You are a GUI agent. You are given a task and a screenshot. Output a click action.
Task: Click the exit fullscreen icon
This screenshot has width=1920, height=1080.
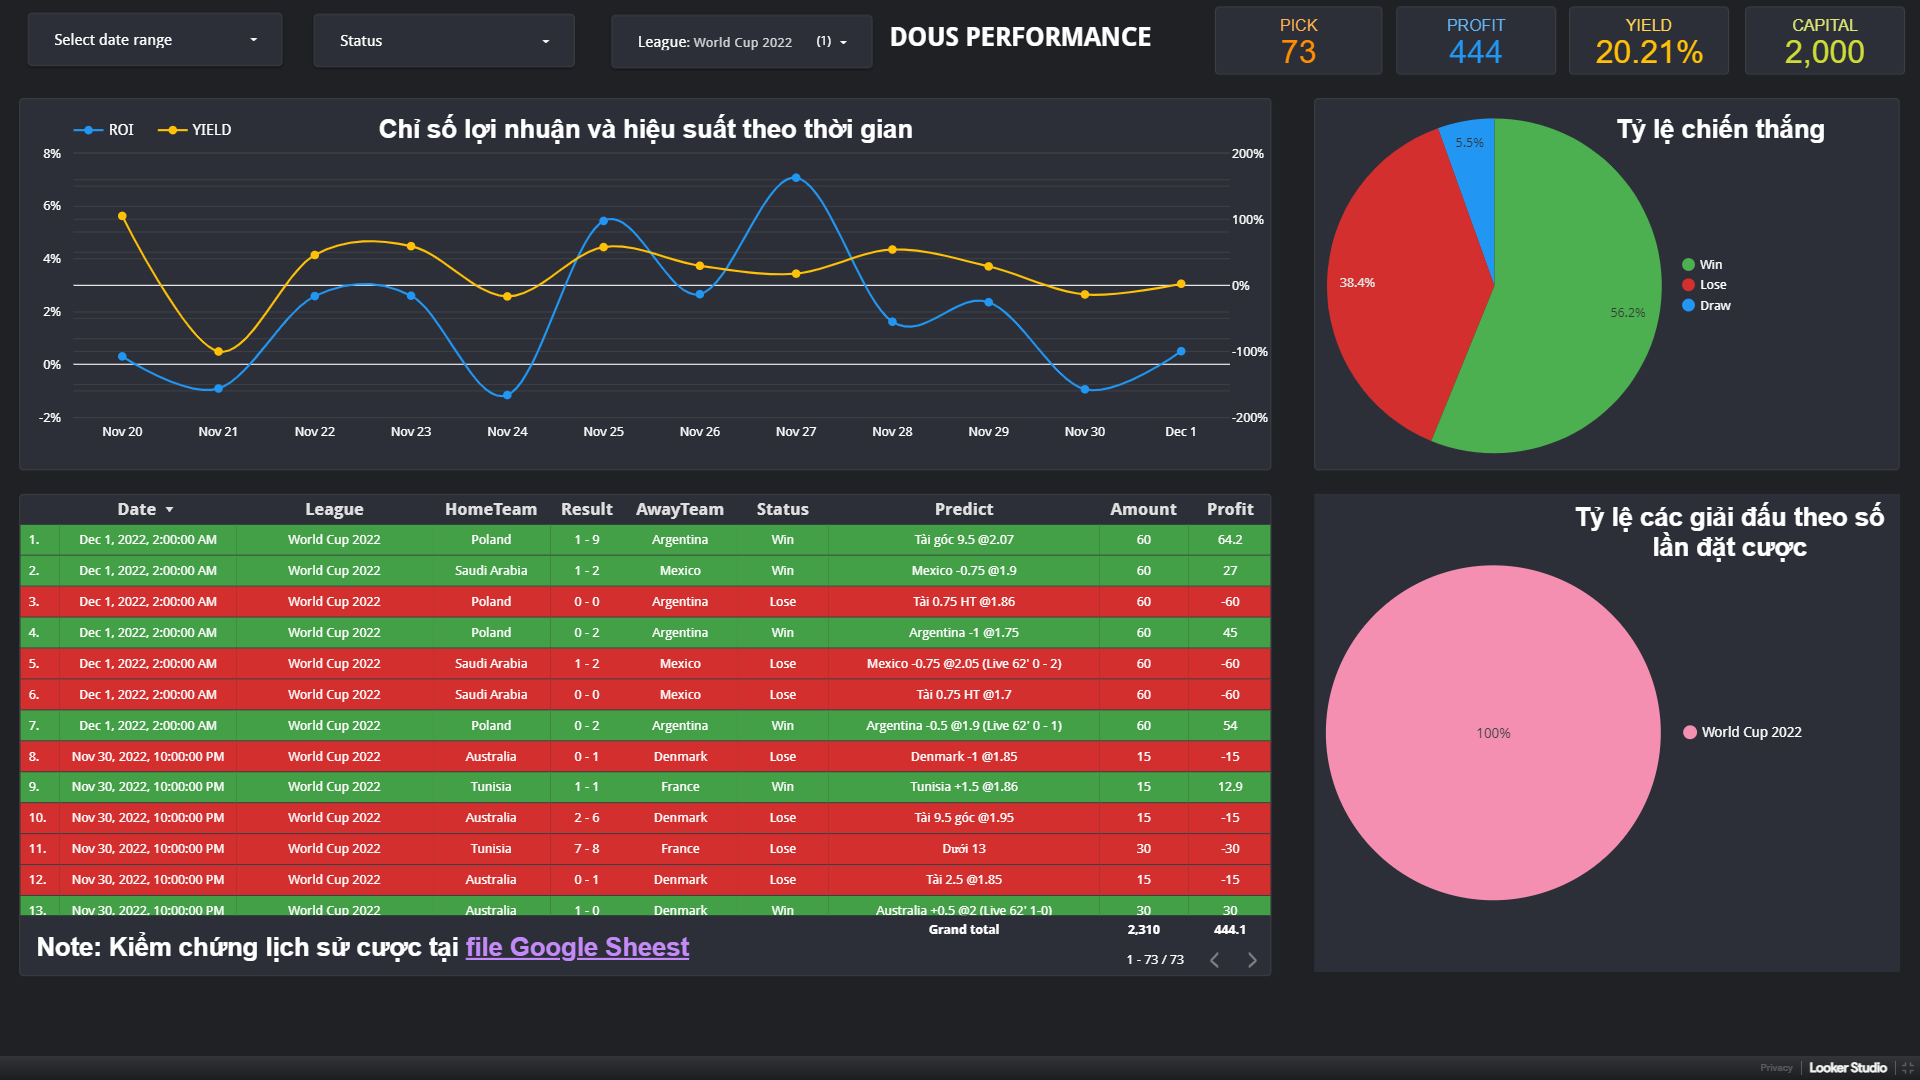pyautogui.click(x=1907, y=1067)
